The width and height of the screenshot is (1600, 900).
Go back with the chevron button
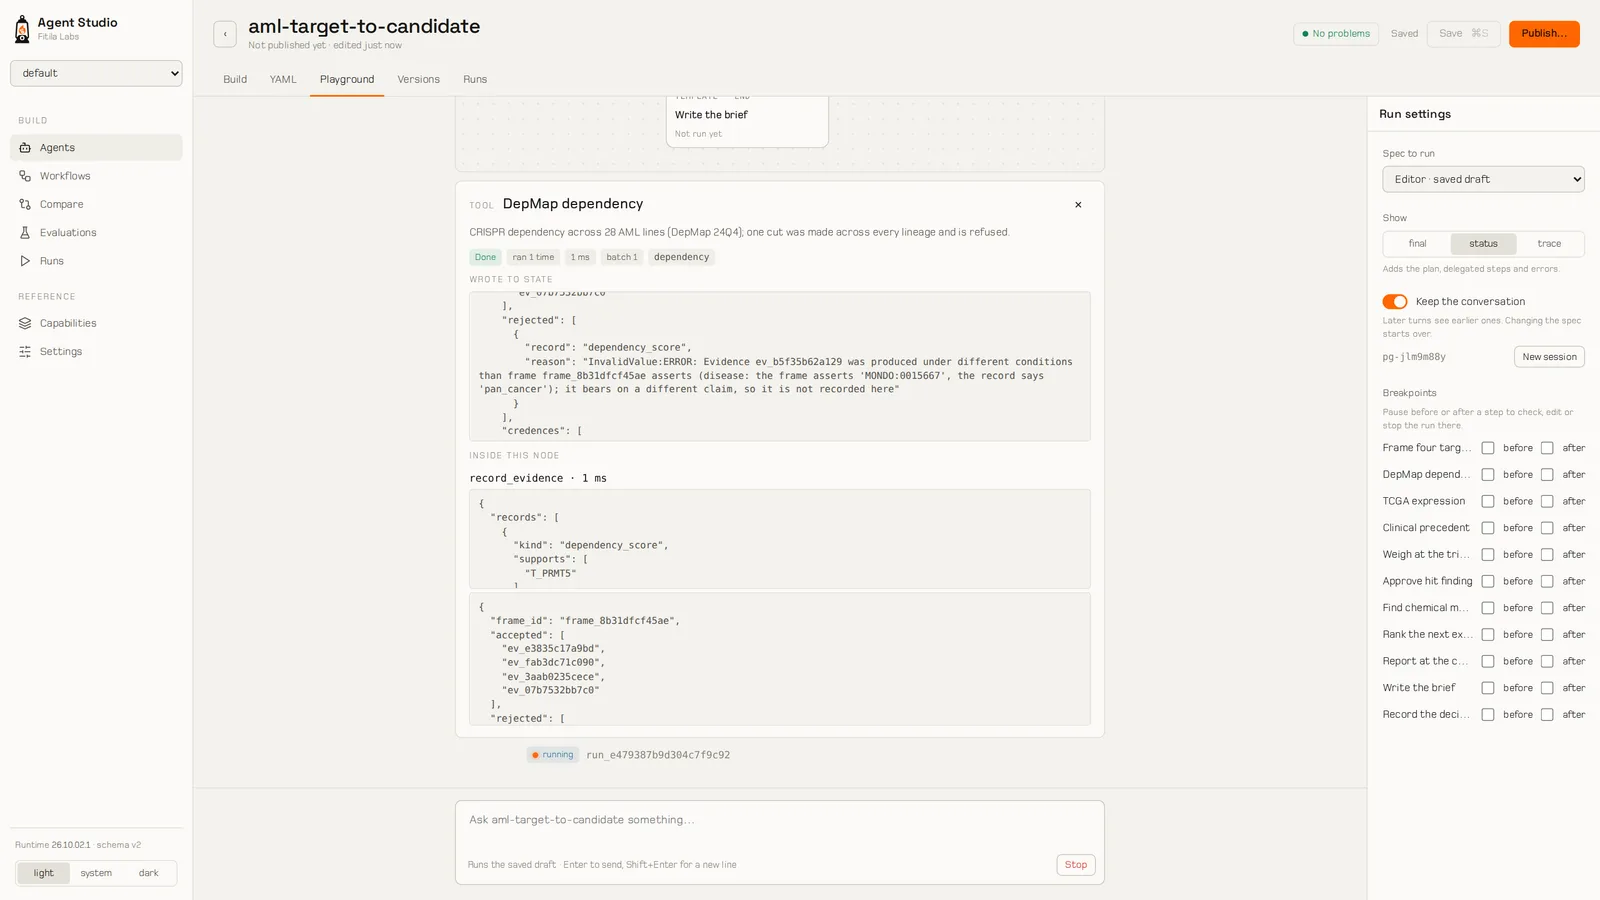(225, 34)
